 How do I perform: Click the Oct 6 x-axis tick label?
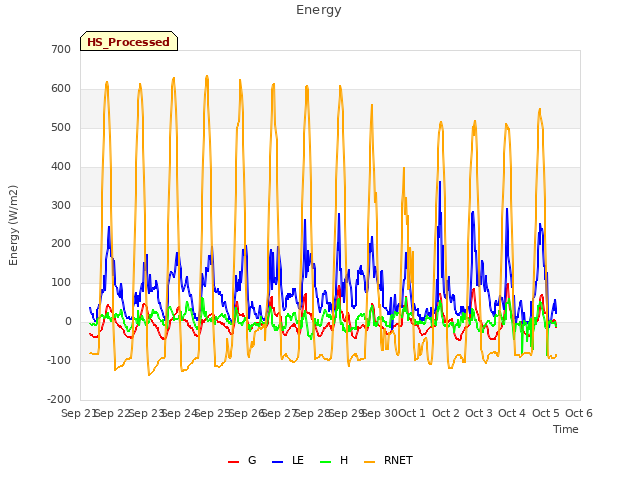coord(579,413)
